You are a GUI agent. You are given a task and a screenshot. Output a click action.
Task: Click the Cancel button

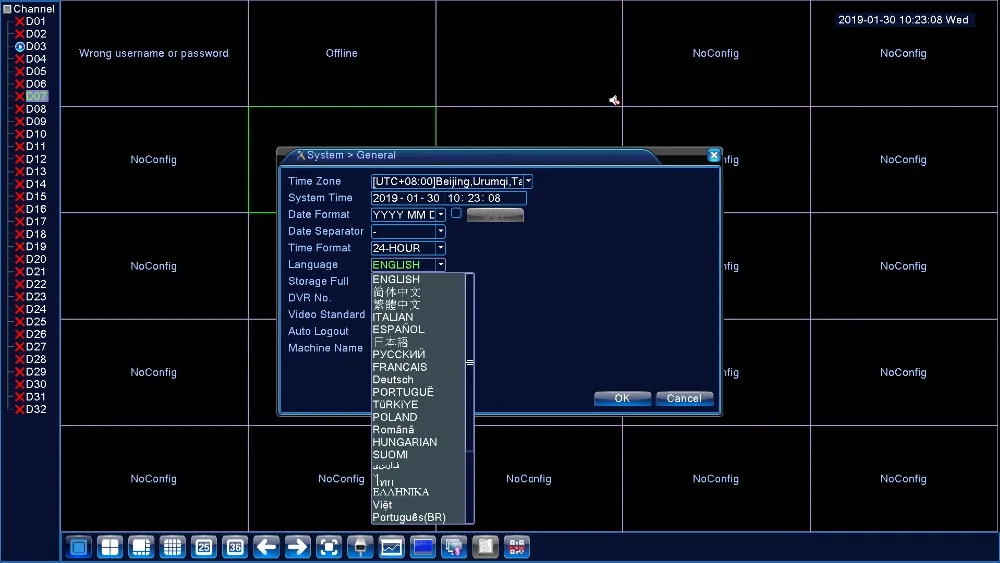point(684,398)
